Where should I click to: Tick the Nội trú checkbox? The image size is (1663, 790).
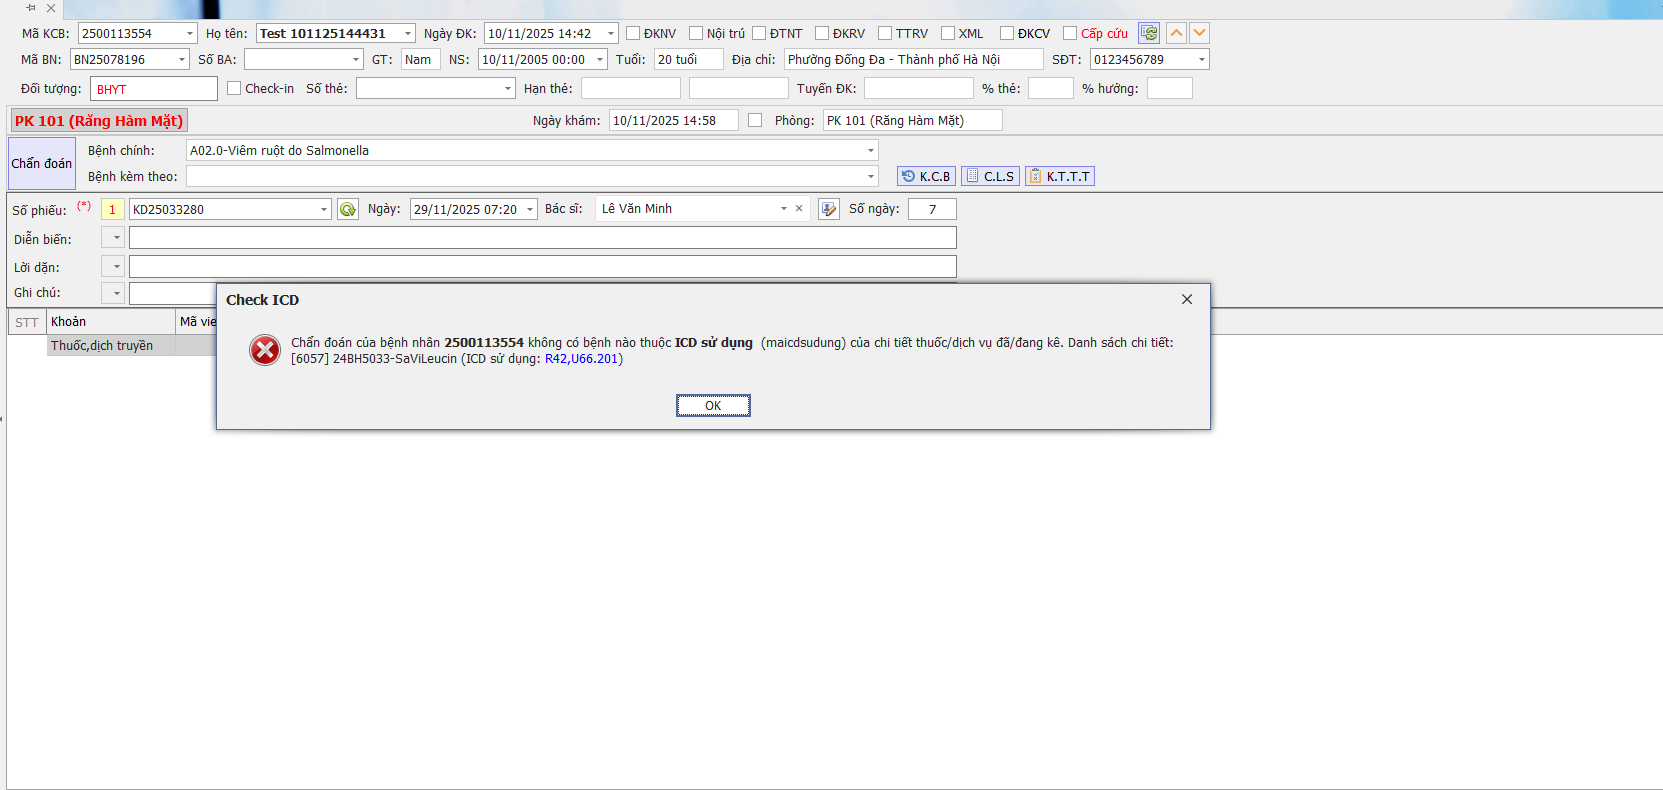696,33
